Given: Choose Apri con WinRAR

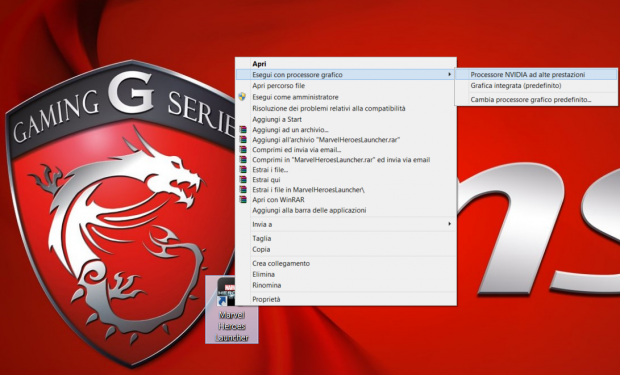Looking at the screenshot, I should 346,200.
